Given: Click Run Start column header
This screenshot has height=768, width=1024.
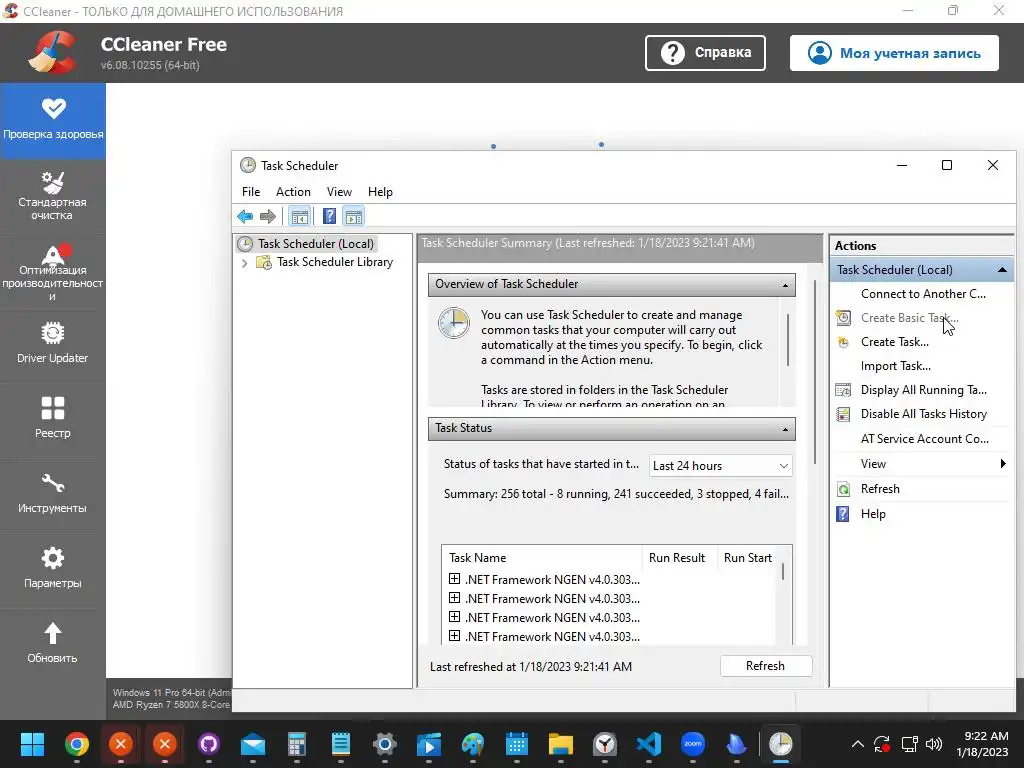Looking at the screenshot, I should pyautogui.click(x=748, y=558).
